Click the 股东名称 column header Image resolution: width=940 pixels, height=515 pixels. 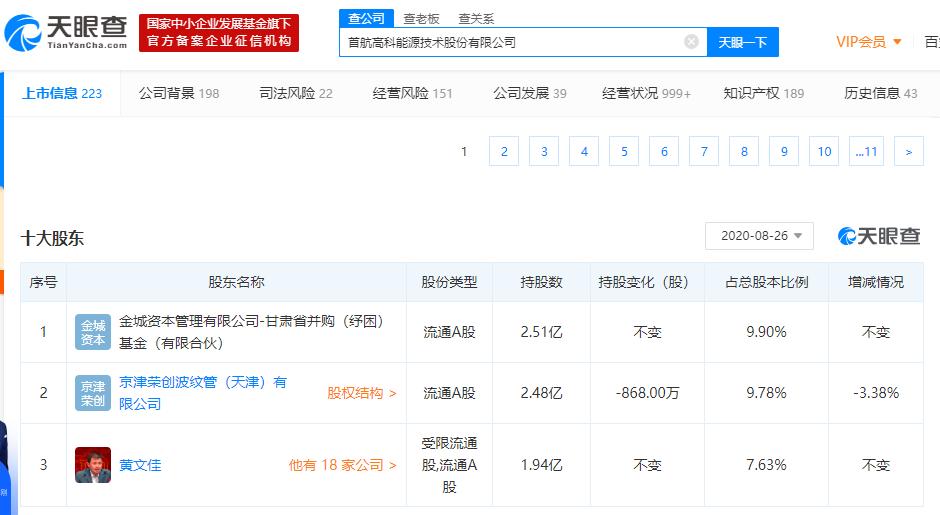[236, 282]
